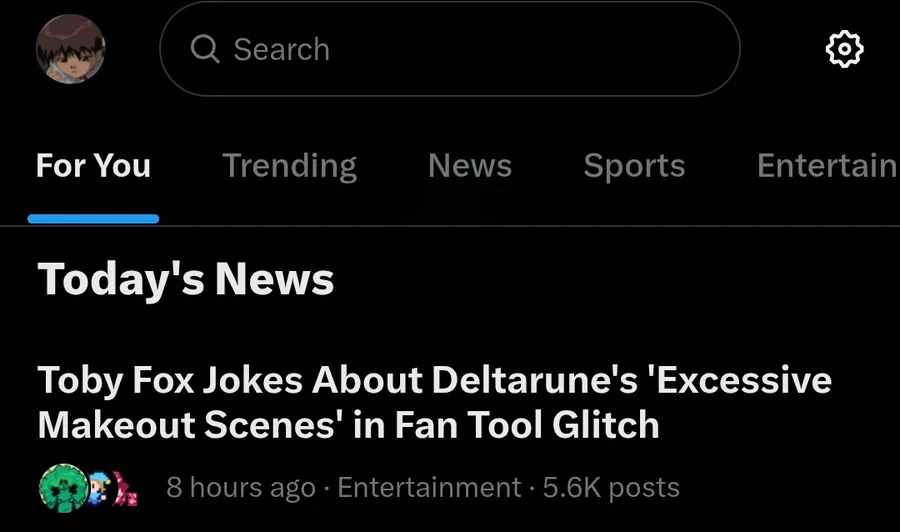Open the settings gear icon
This screenshot has height=532, width=900.
(844, 49)
